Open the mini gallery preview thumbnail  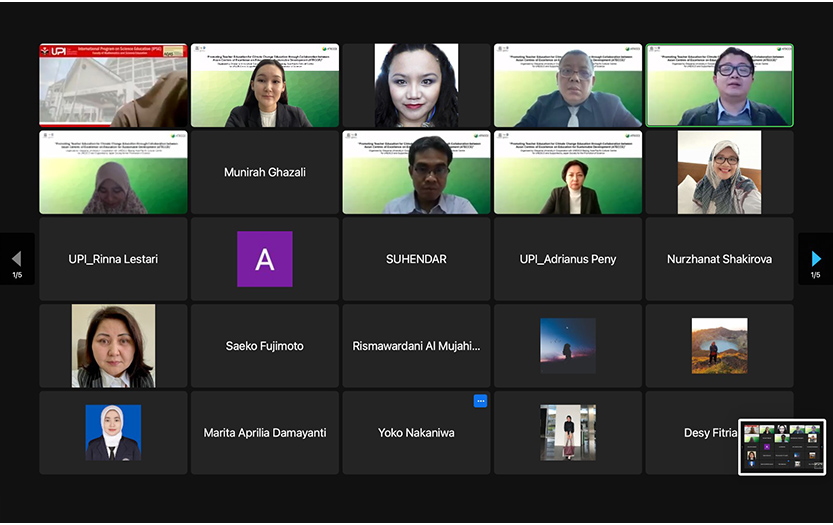coord(782,447)
